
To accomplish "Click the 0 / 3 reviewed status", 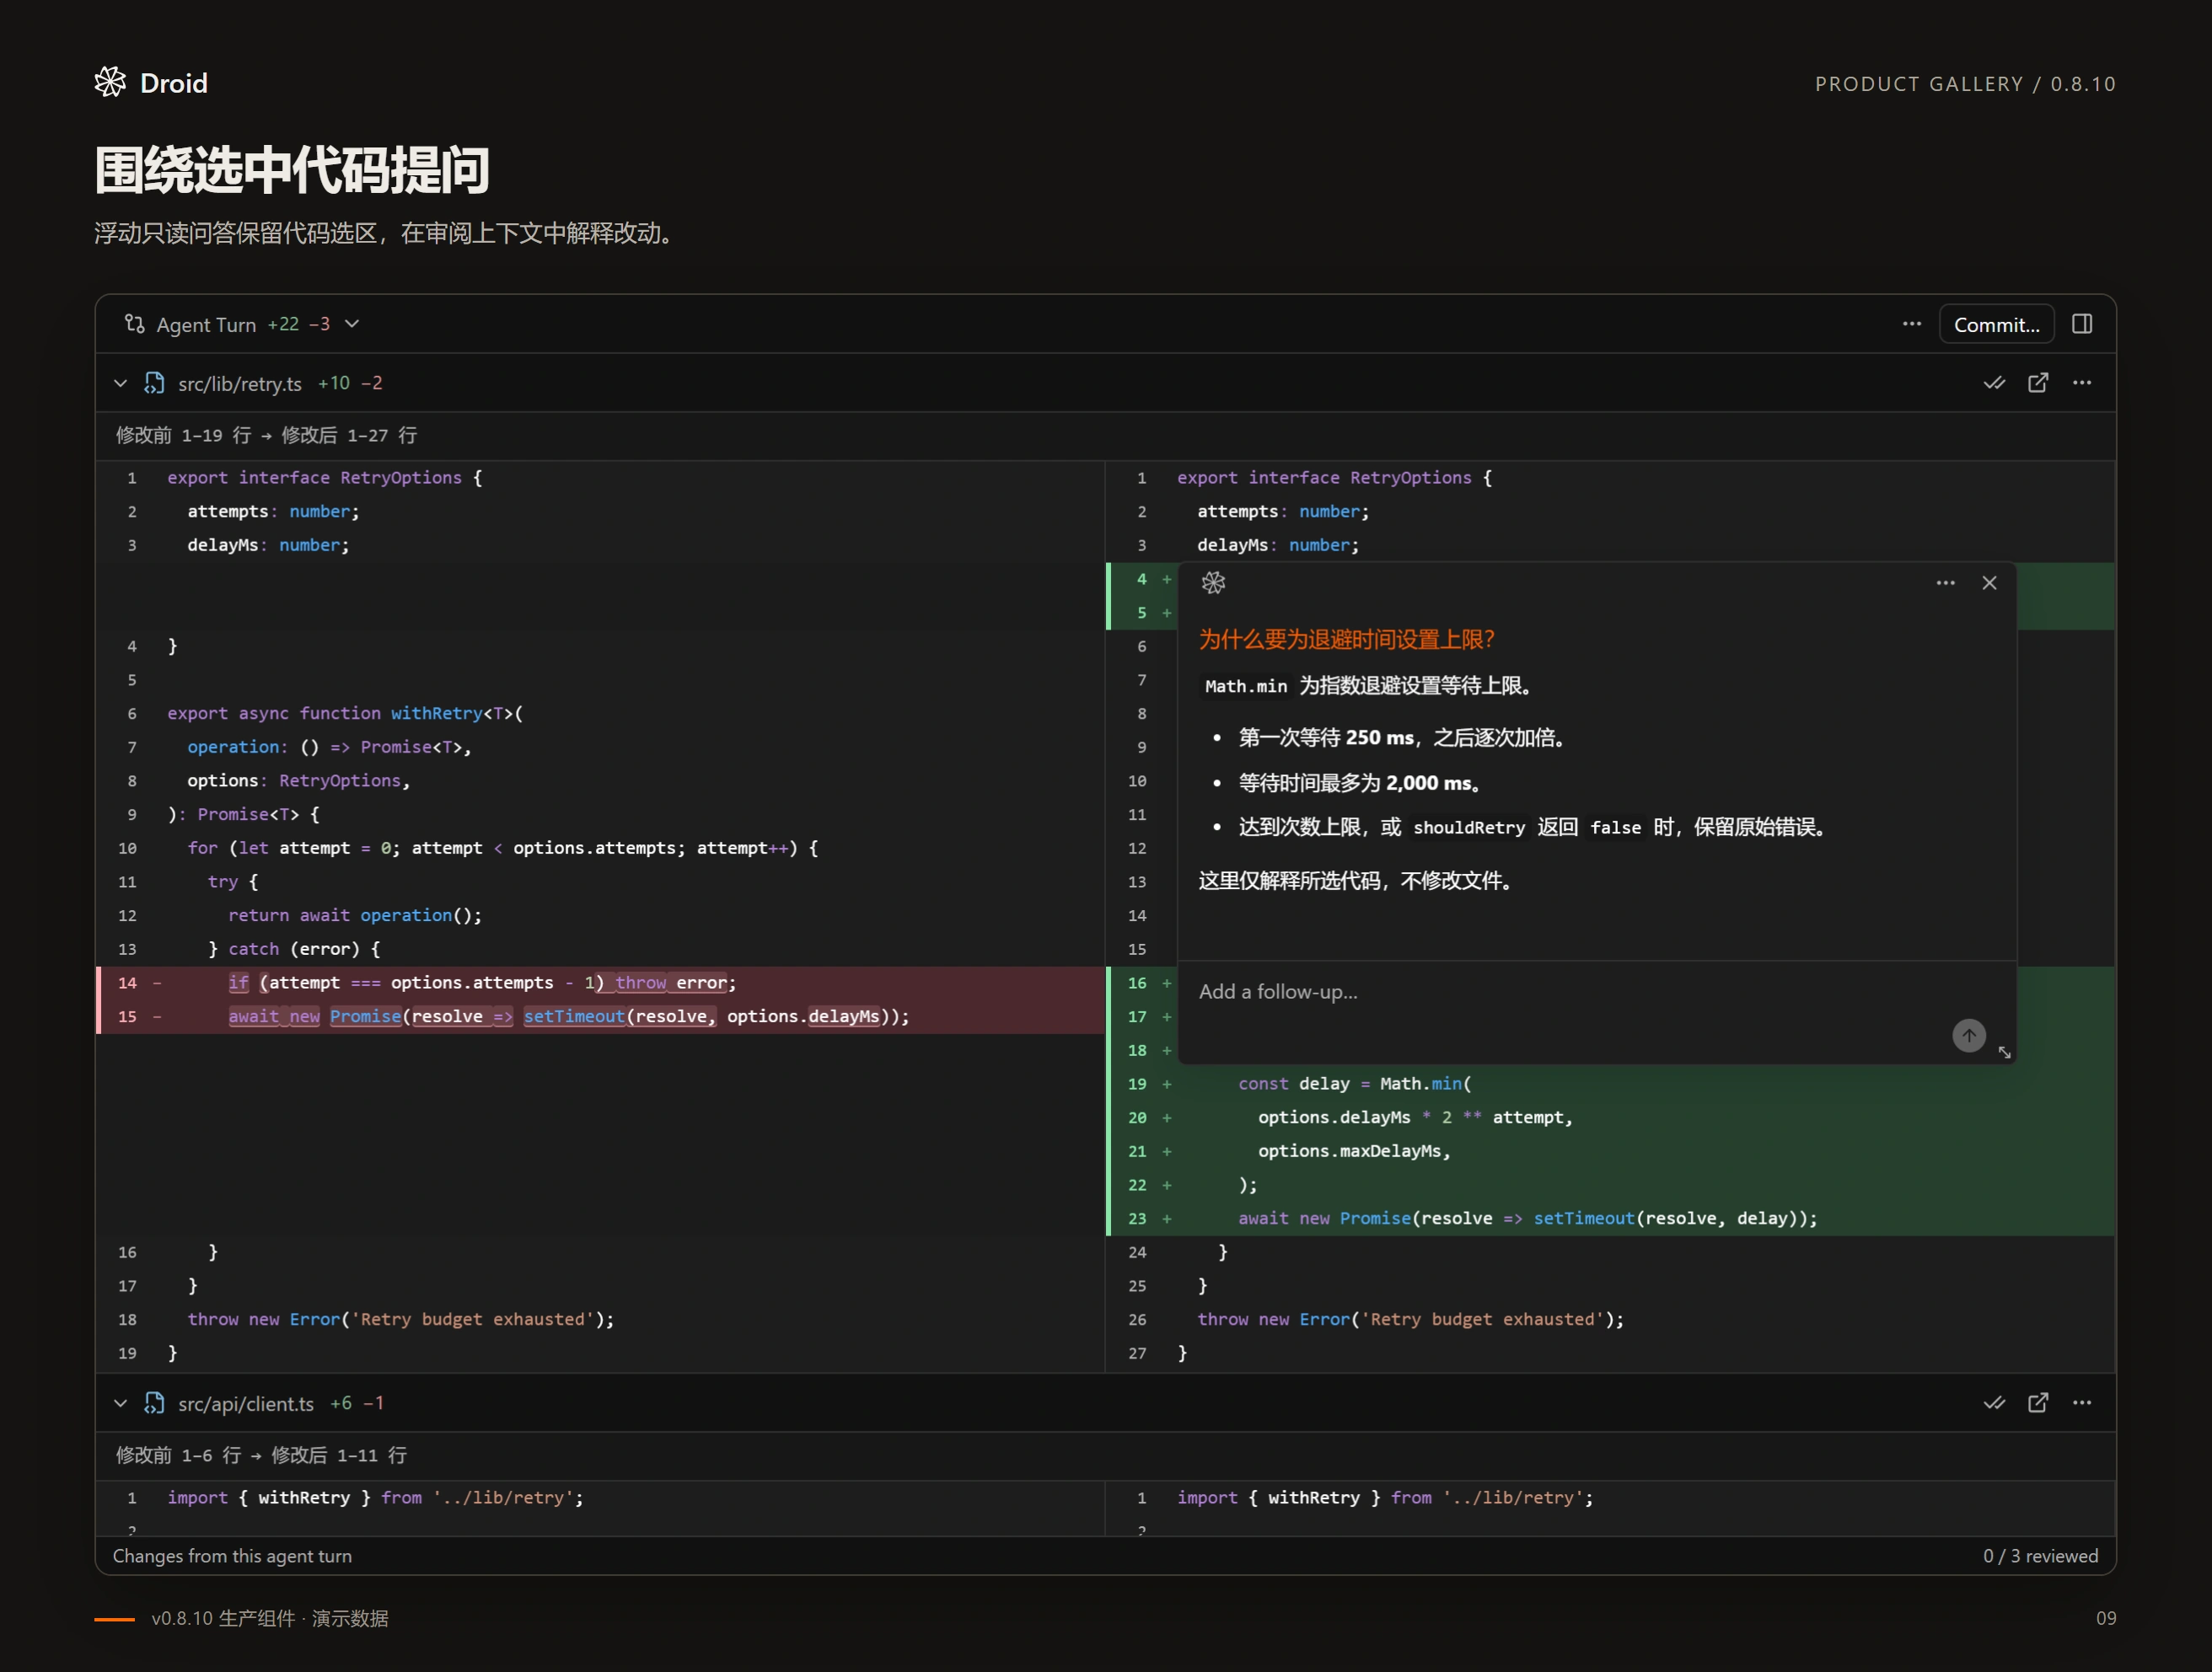I will (2040, 1556).
